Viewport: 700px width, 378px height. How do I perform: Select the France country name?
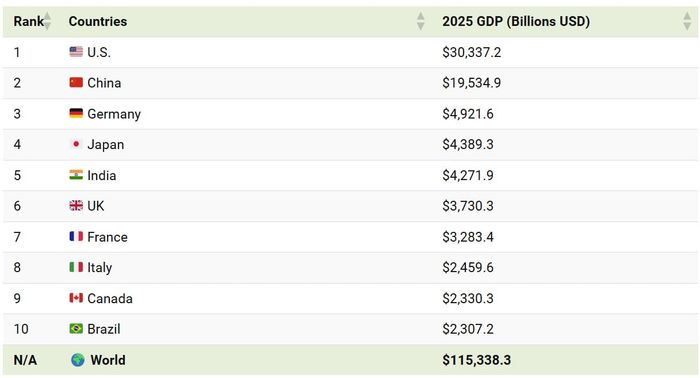tap(108, 237)
